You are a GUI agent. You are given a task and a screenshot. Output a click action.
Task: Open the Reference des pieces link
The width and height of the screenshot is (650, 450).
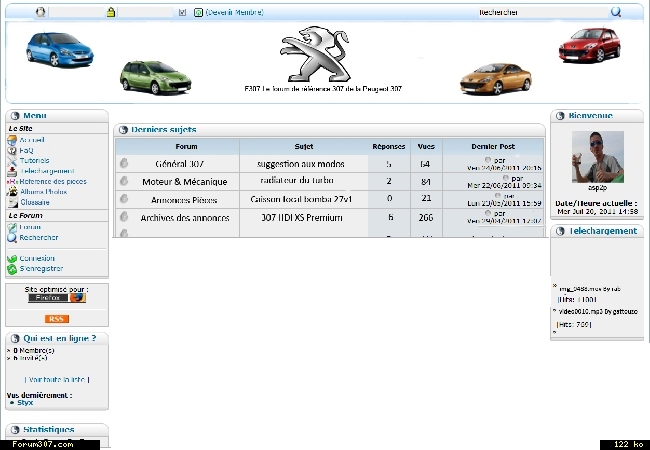click(53, 181)
